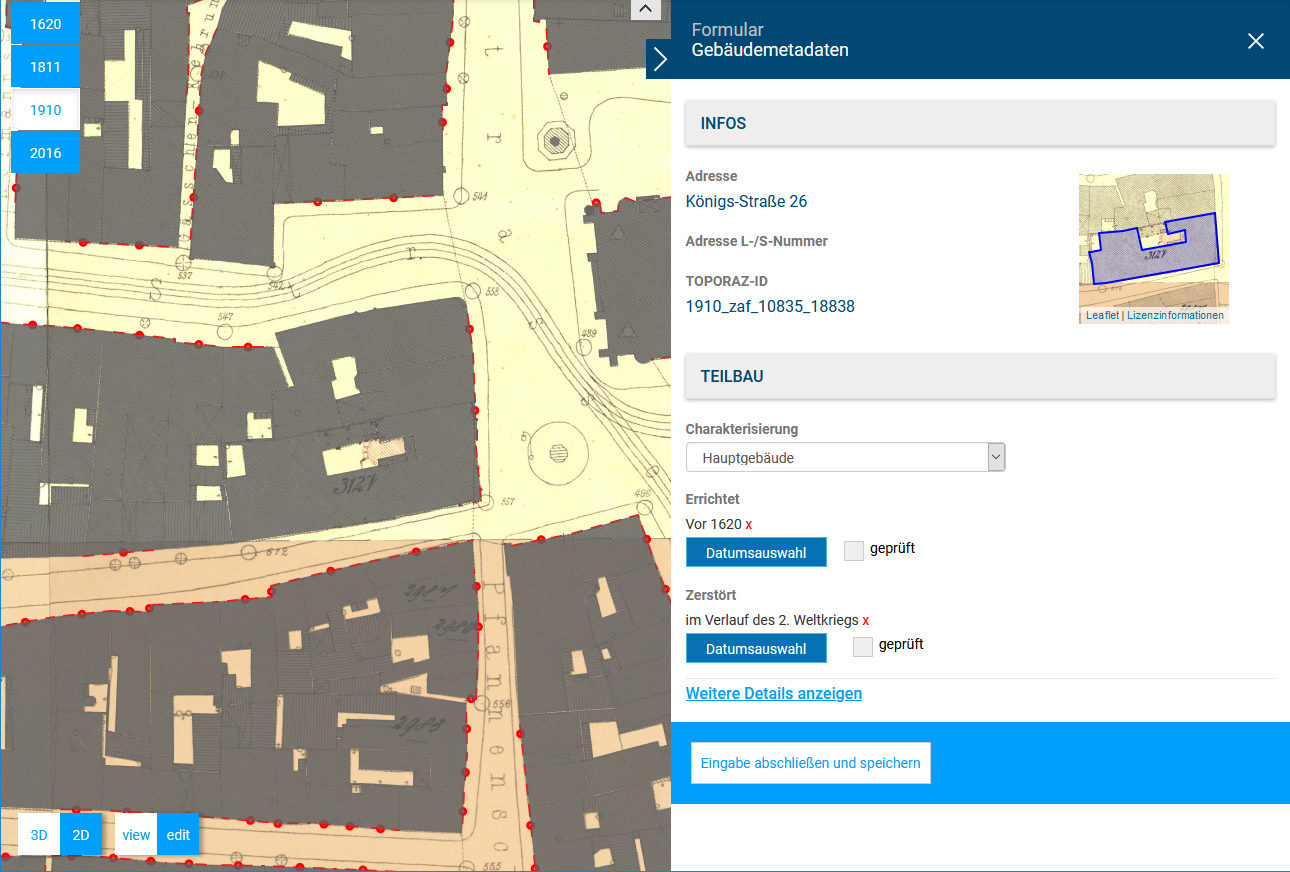Remove the '2. Weltkriegs' destruction date
Viewport: 1290px width, 872px height.
pos(866,620)
